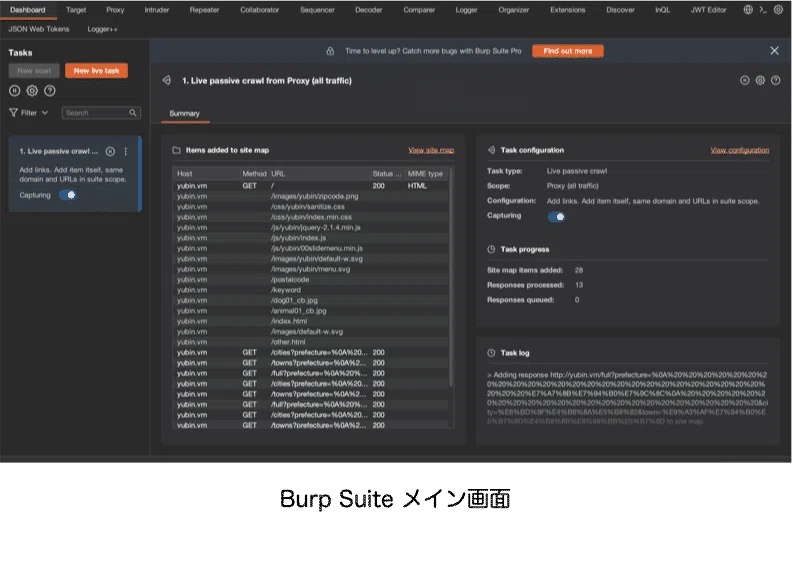
Task: Click the globe icon in the top bar
Action: point(748,10)
